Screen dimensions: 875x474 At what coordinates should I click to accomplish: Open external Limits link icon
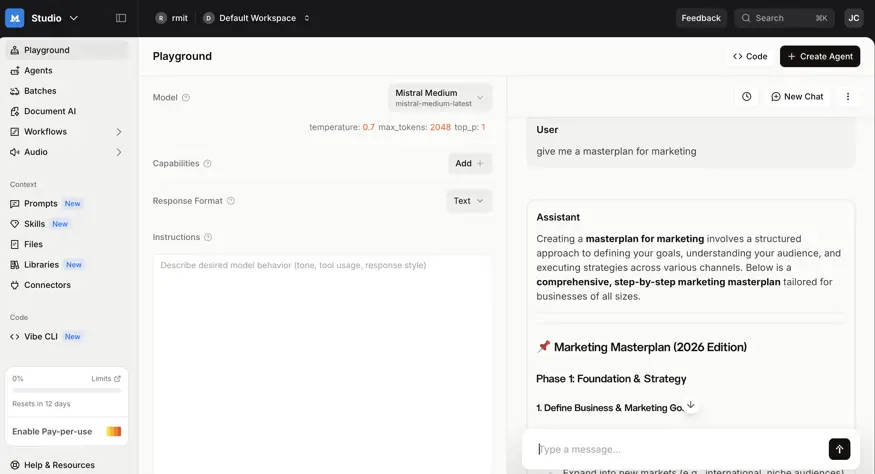tap(117, 379)
